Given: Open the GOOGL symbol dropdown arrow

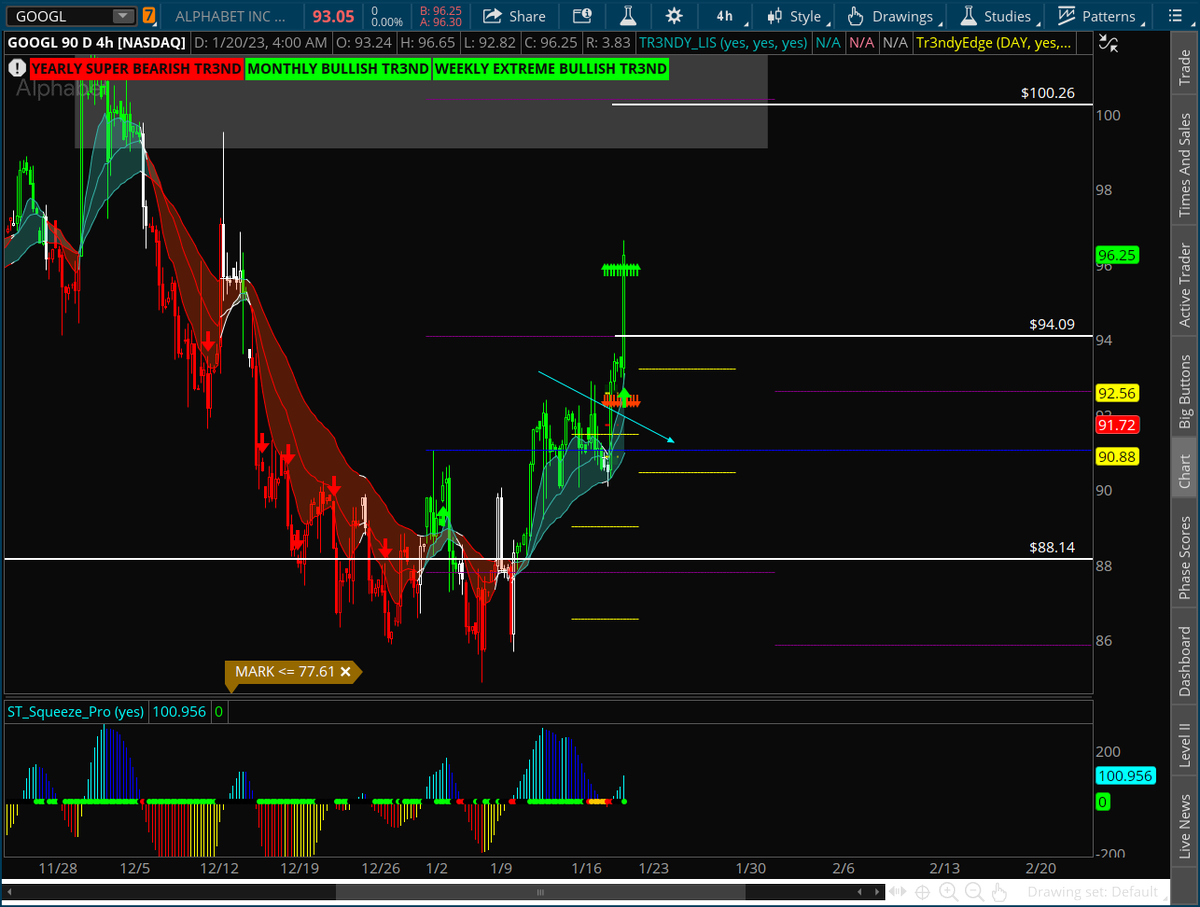Looking at the screenshot, I should (x=125, y=16).
